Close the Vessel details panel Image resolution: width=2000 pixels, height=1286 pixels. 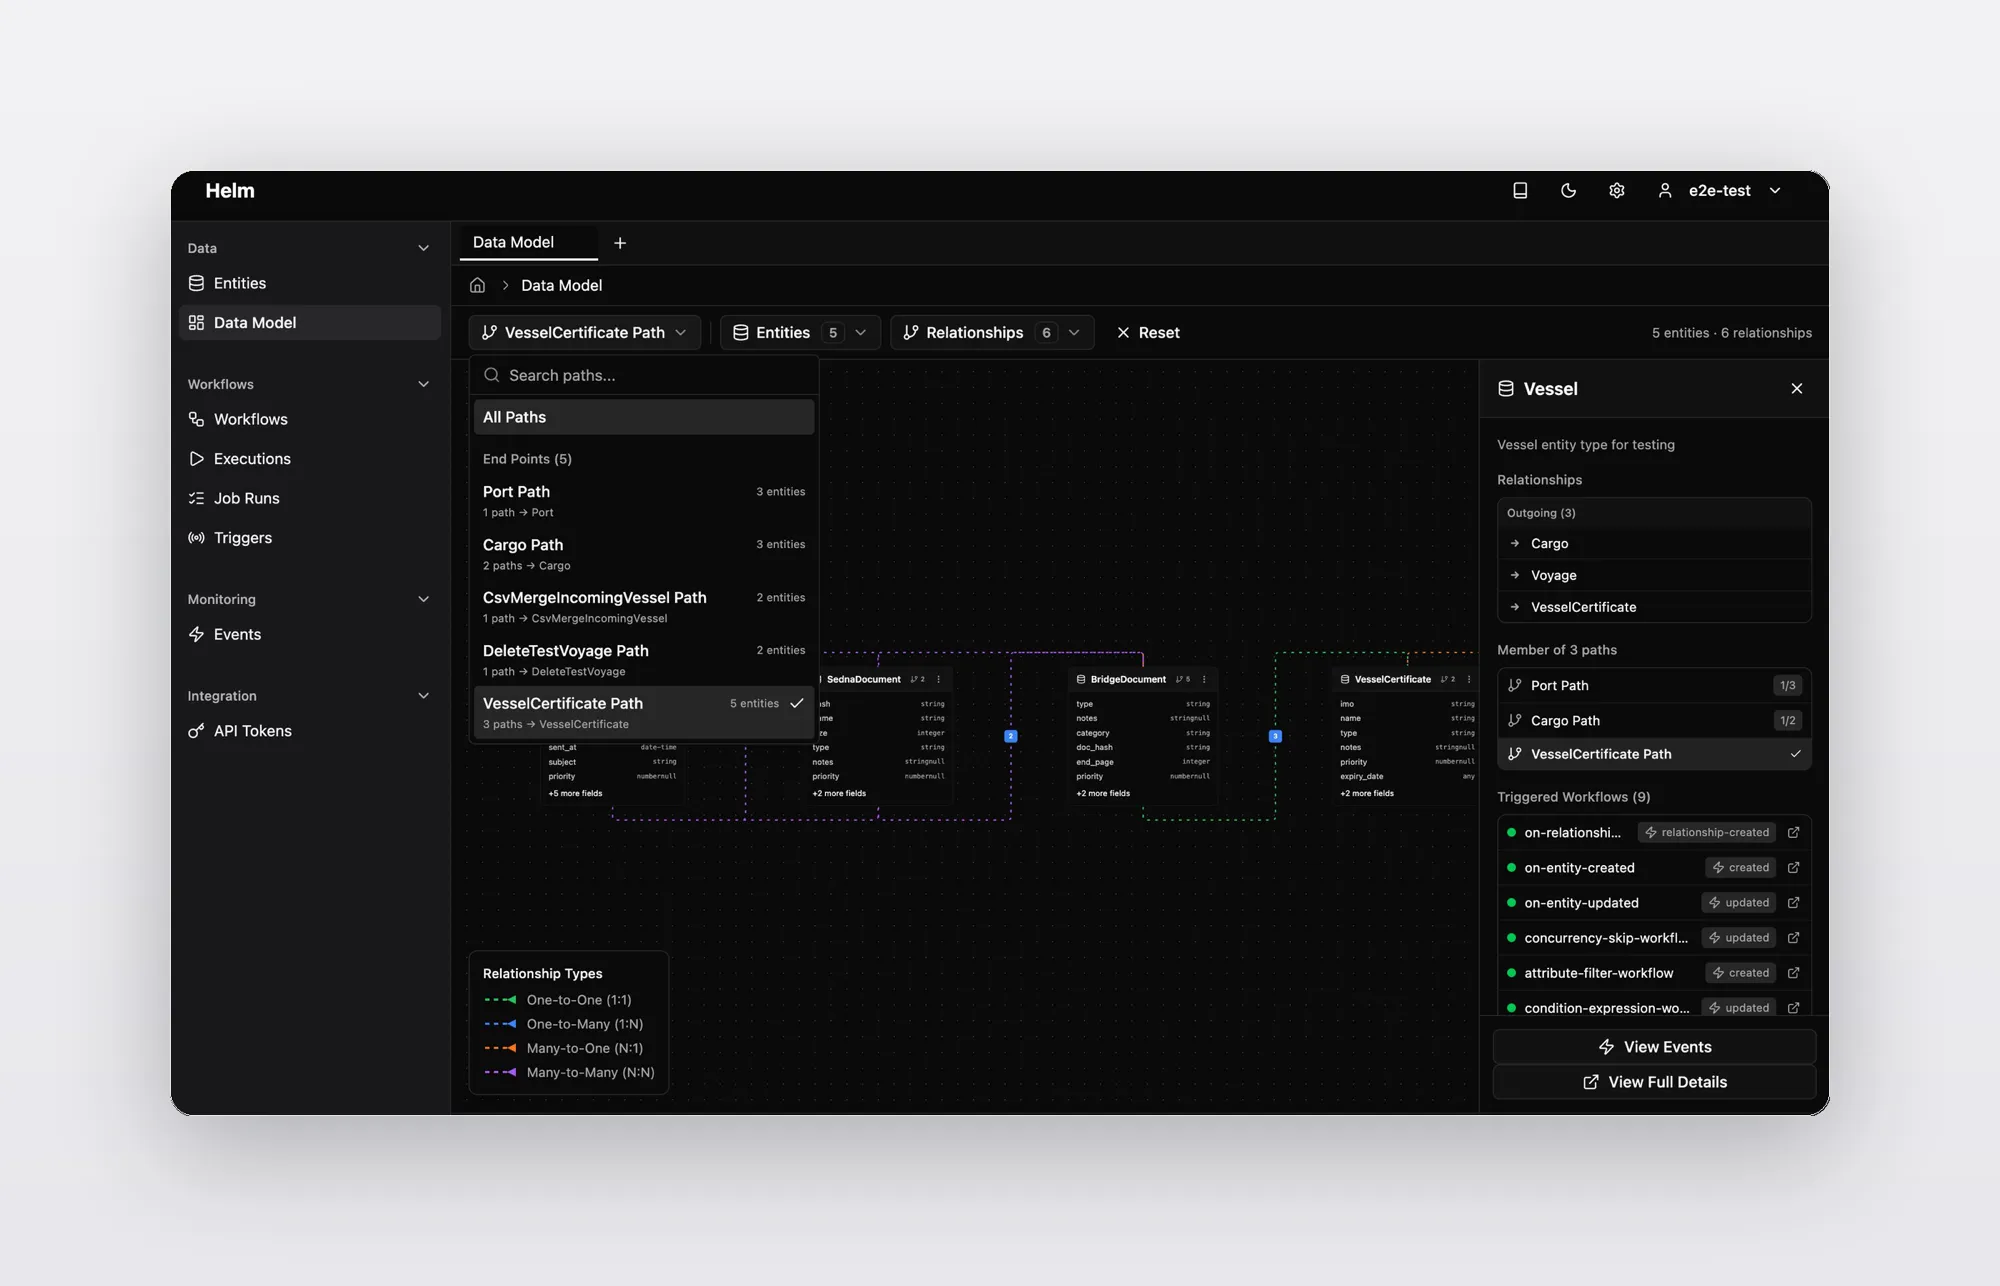pos(1797,388)
